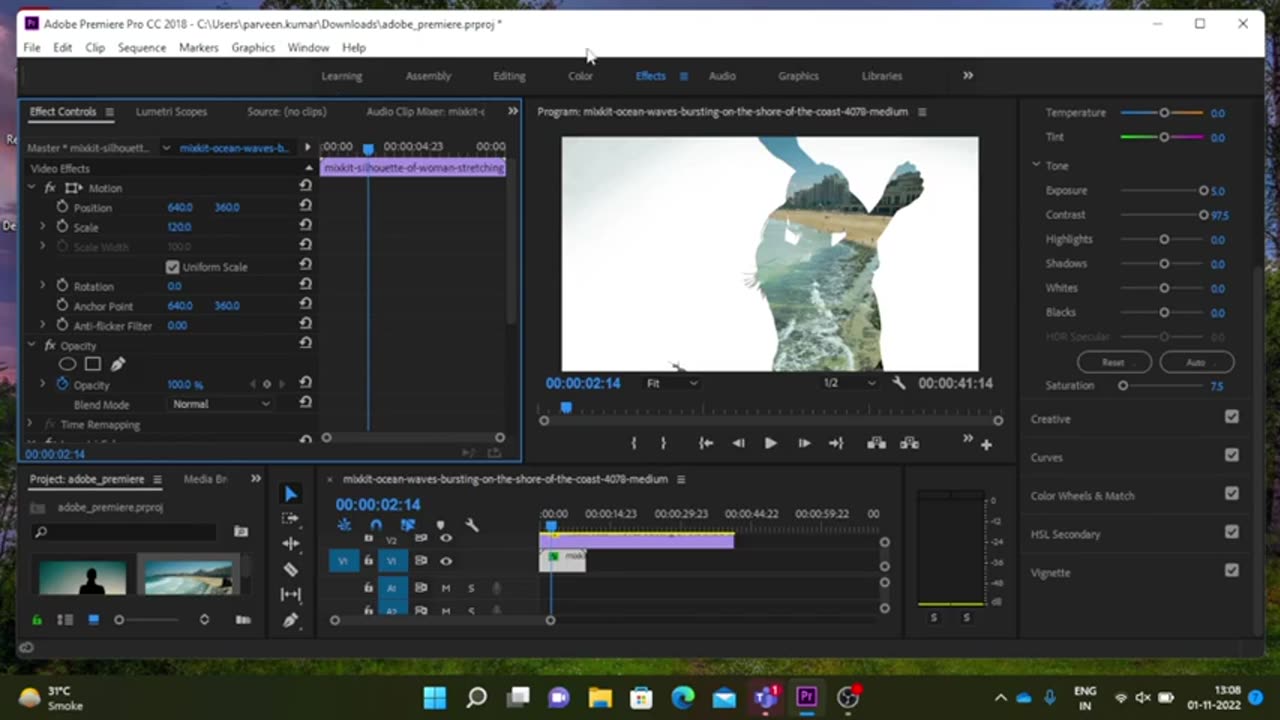Screen dimensions: 1280x720
Task: Select the Slip tool
Action: pos(290,594)
